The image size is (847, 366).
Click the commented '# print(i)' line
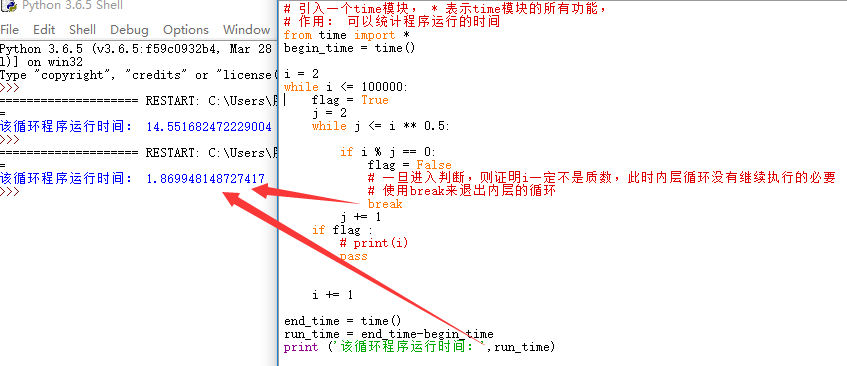pos(374,243)
